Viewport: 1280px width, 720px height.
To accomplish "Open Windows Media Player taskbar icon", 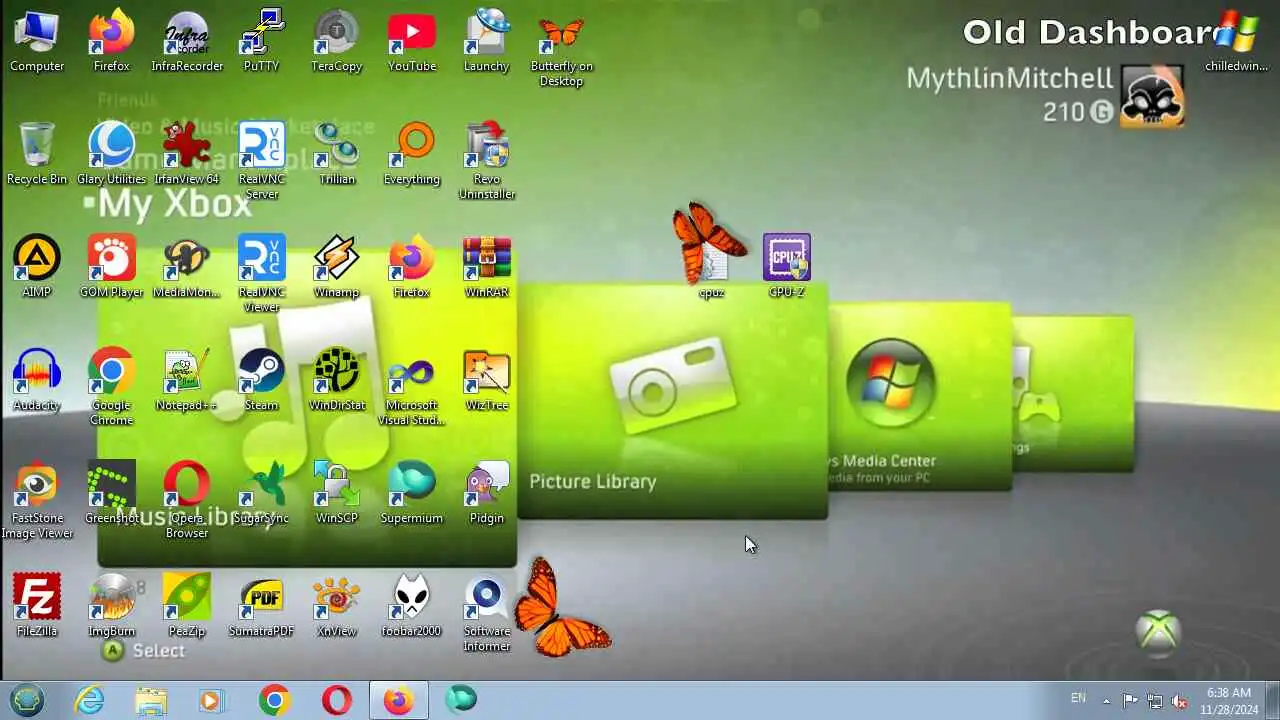I will [212, 700].
